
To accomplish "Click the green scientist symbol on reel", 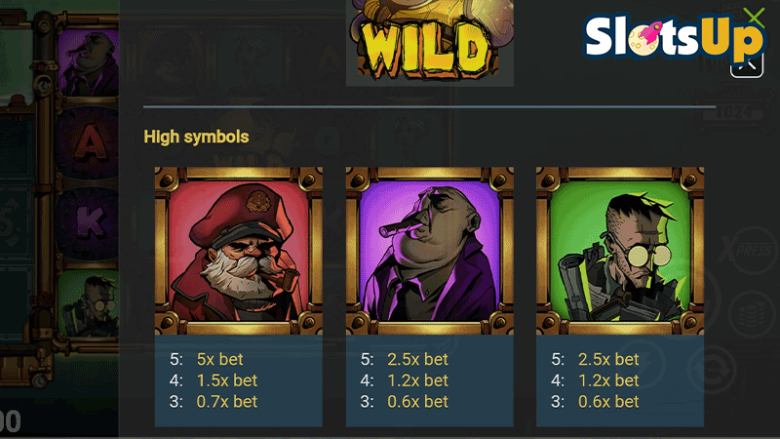I will [x=88, y=304].
